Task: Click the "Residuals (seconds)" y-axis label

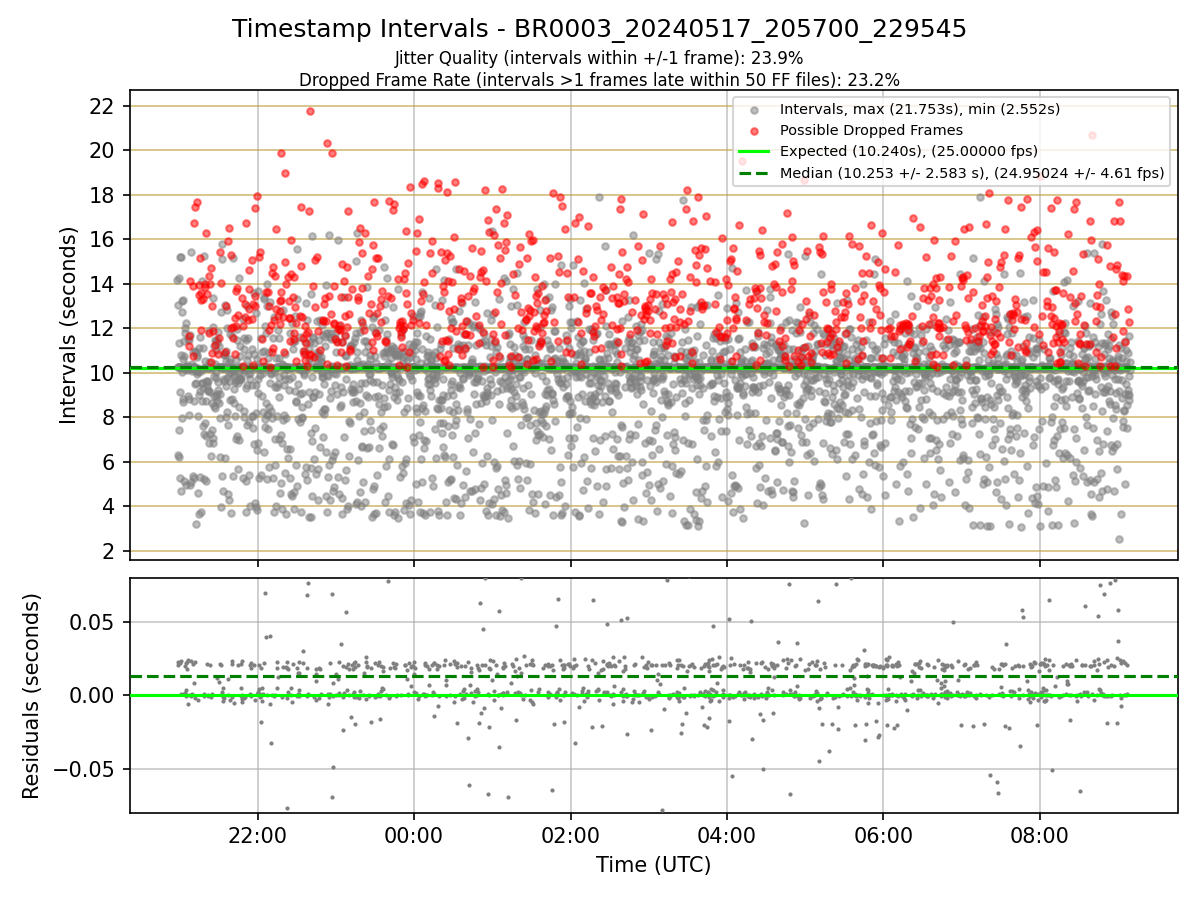Action: point(32,696)
